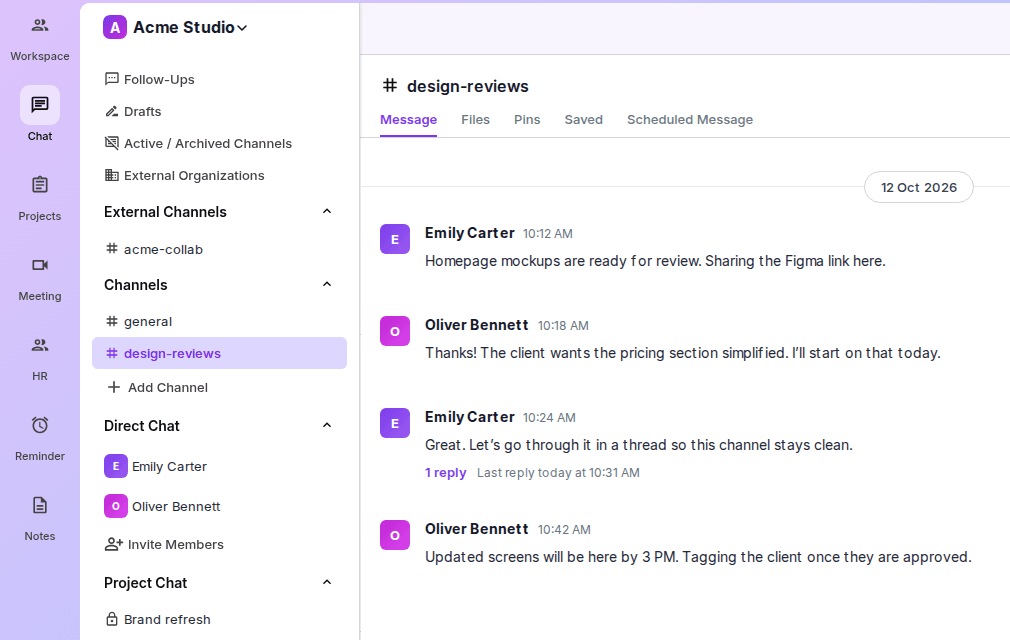Switch to the Saved tab
The width and height of the screenshot is (1010, 640).
(584, 120)
